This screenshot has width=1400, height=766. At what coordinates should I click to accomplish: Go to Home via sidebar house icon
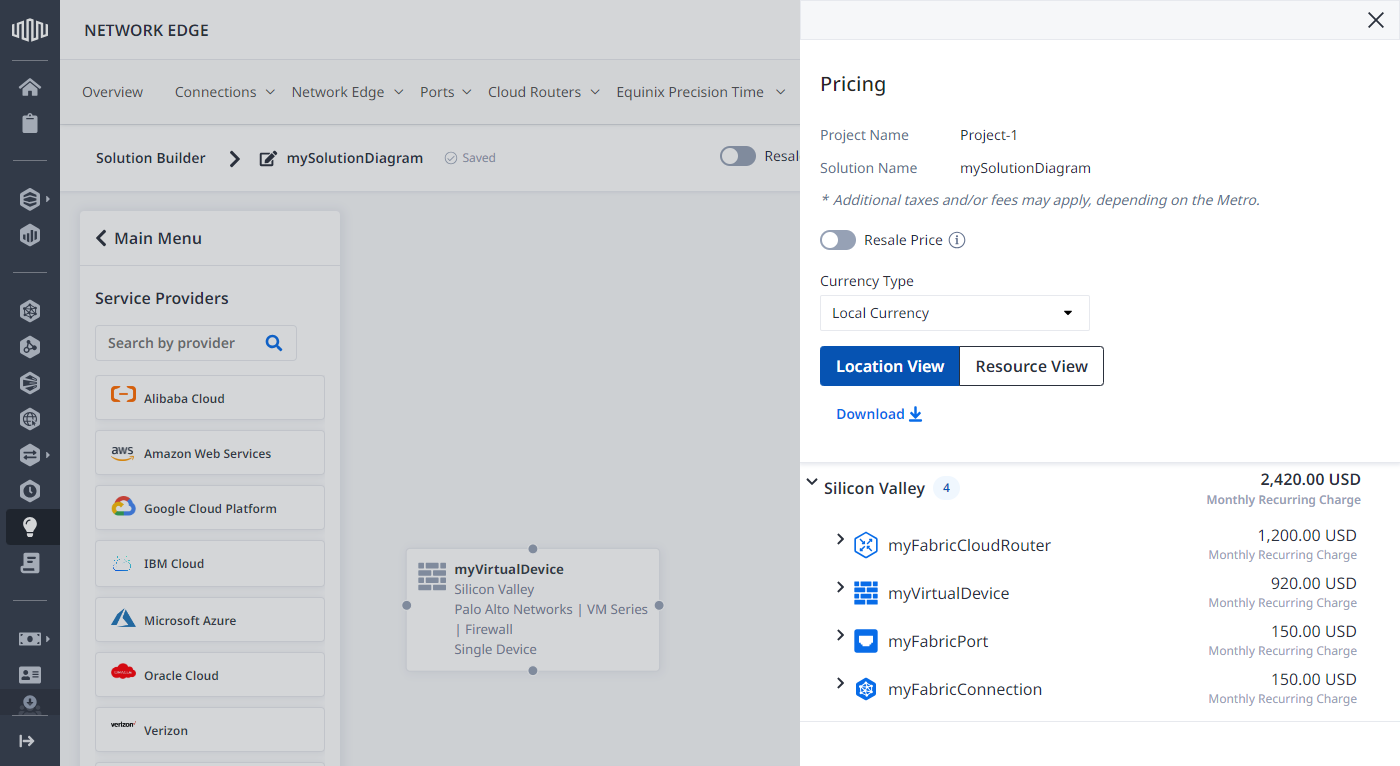tap(30, 87)
